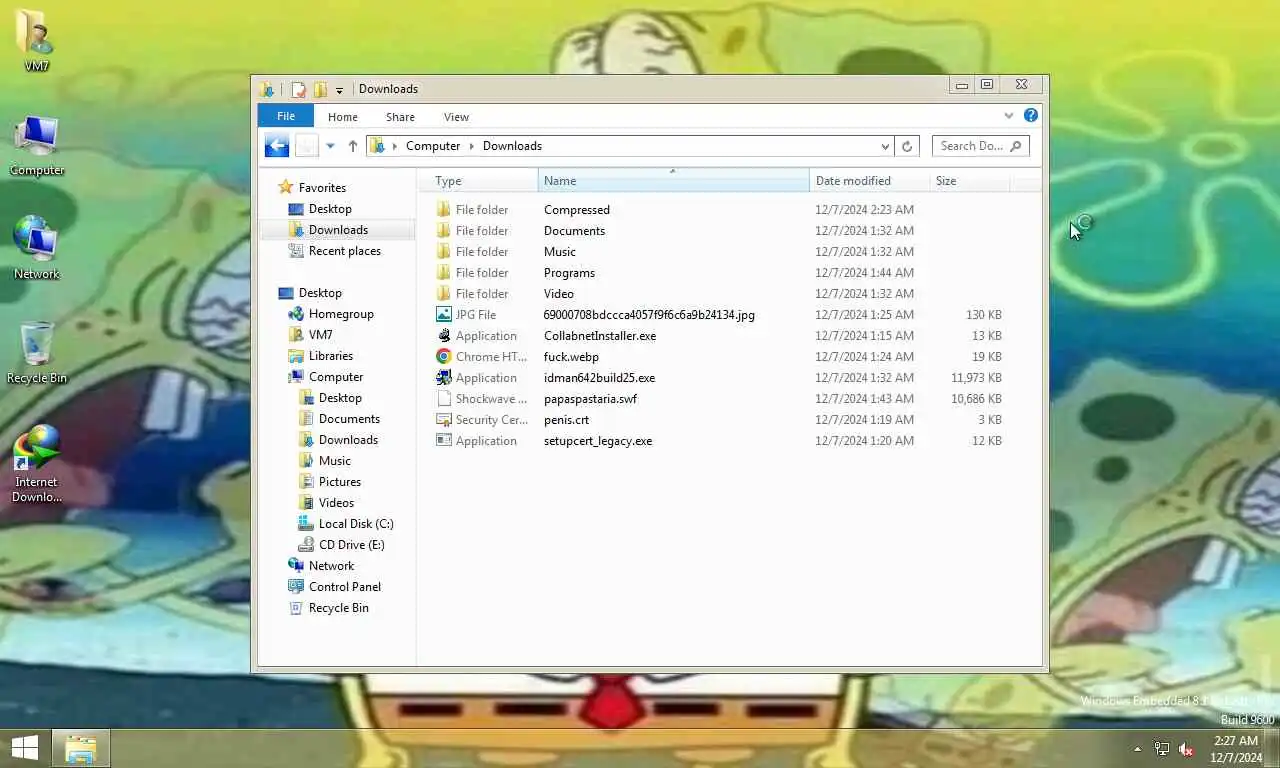Screen dimensions: 1280x768
Task: Select VM7 in the navigation pane
Action: pos(320,335)
